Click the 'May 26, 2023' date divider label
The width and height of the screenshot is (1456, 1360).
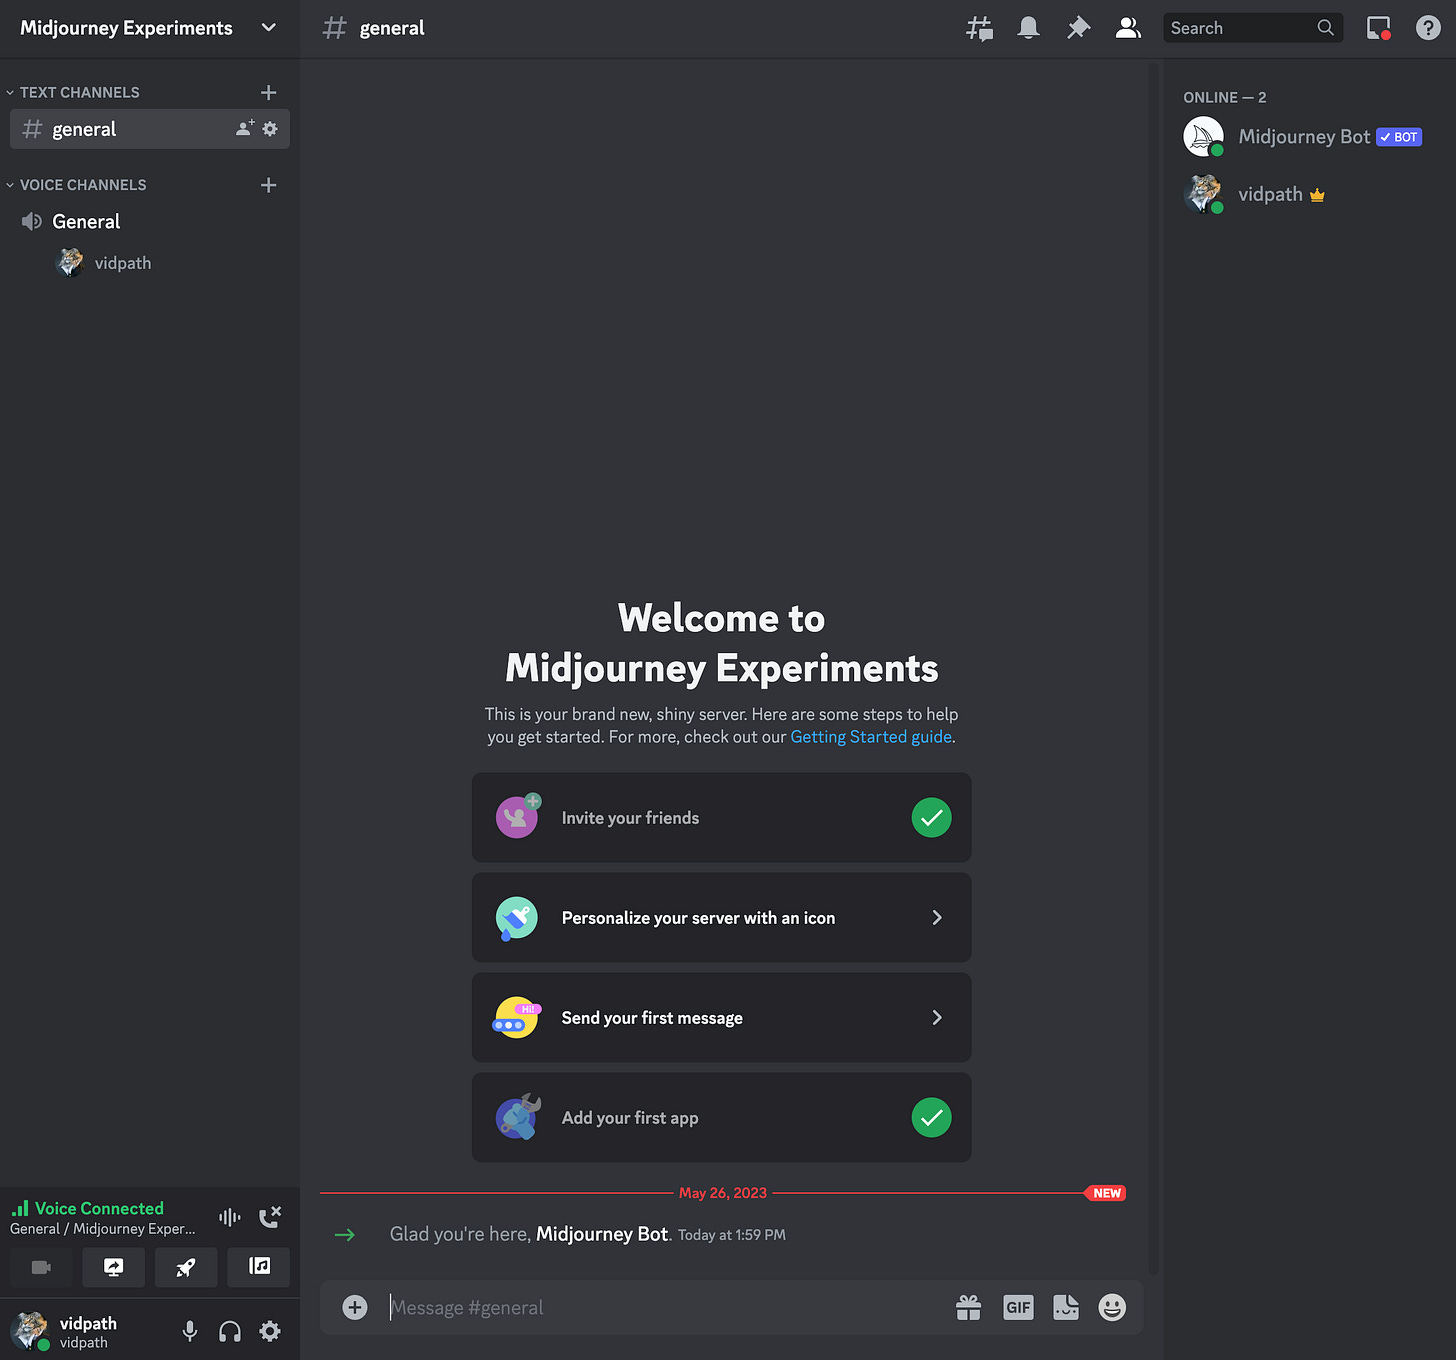723,1193
